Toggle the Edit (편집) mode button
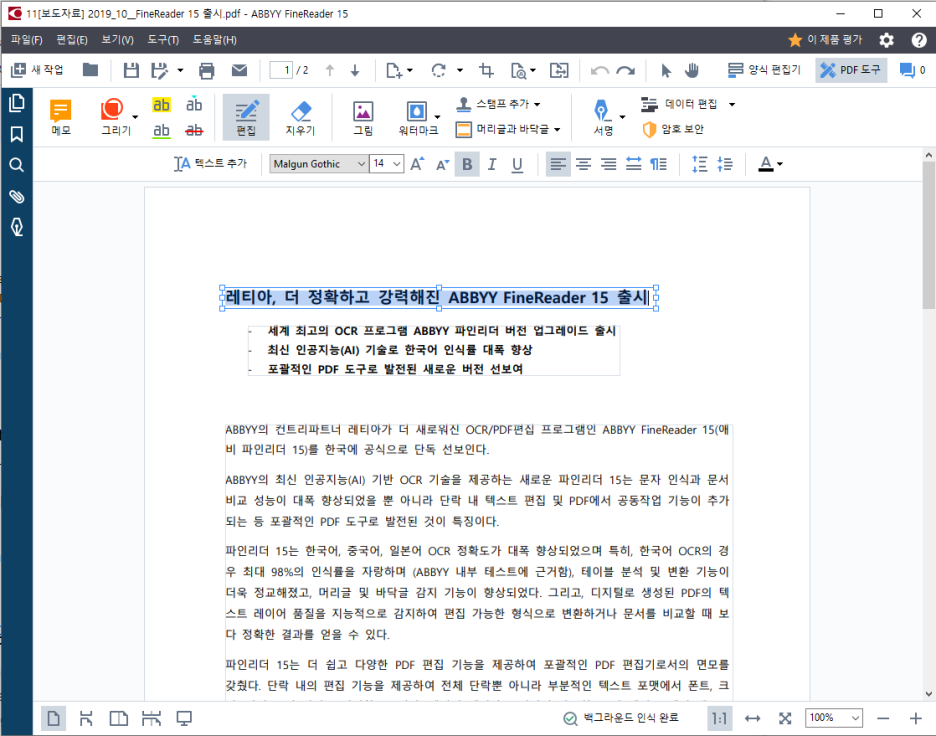936x736 pixels. point(246,117)
